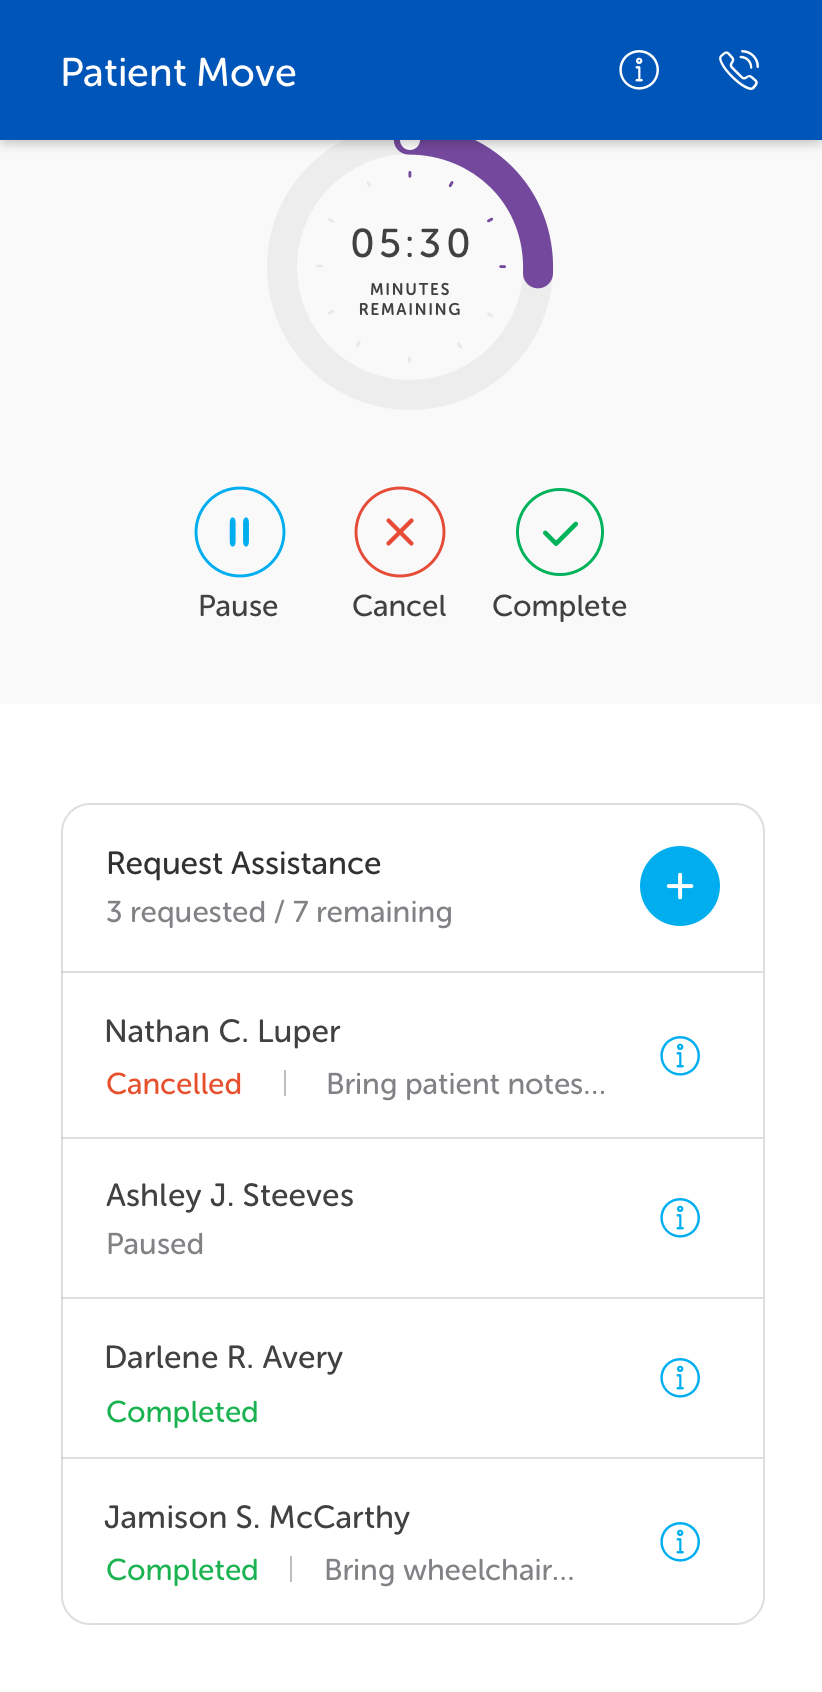Tap the Patient Move title
822x1692 pixels.
179,72
